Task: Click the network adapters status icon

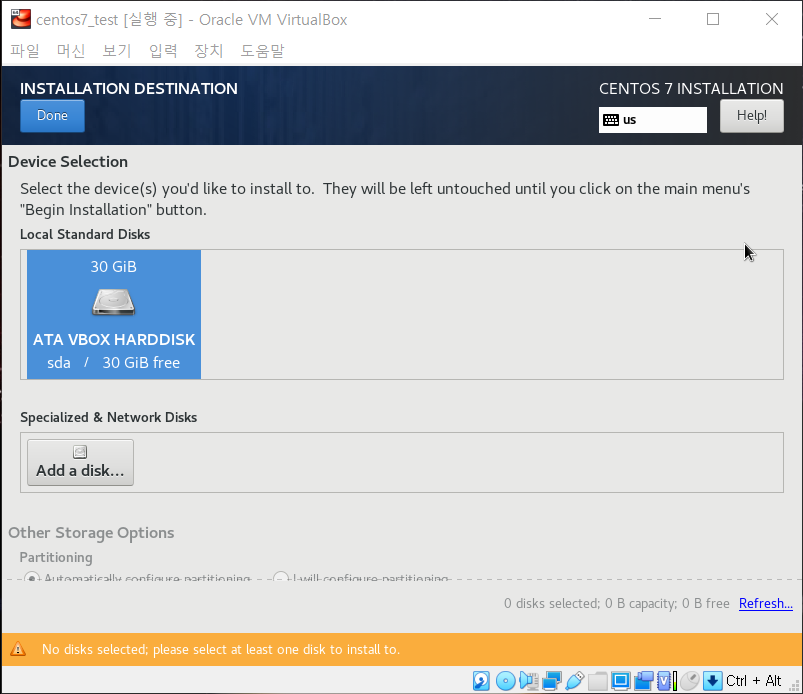Action: click(552, 681)
